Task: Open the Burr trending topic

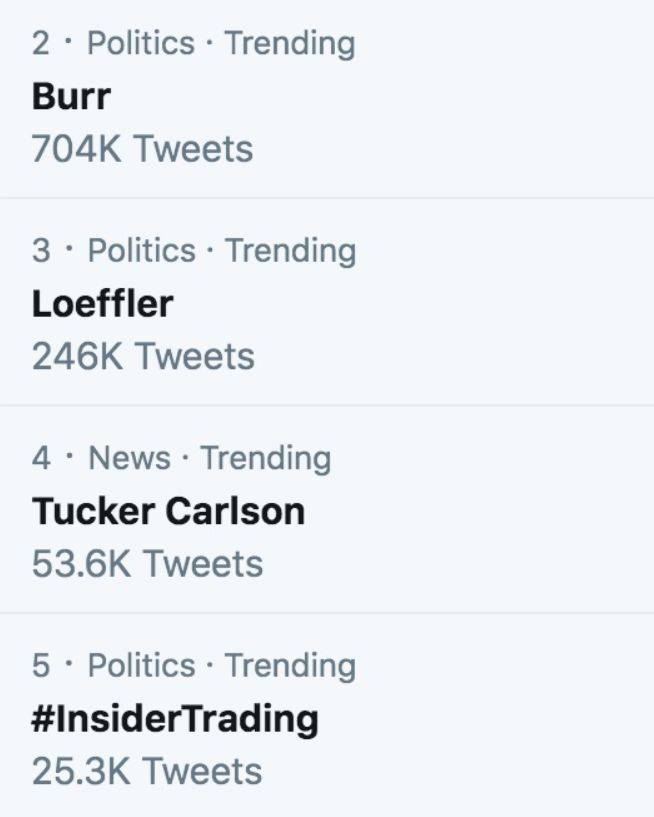Action: (71, 96)
